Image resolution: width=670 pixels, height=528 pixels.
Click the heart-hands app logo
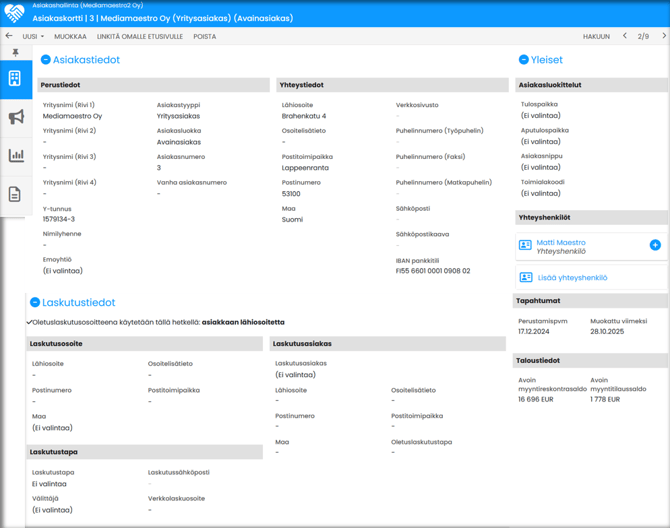[x=14, y=13]
